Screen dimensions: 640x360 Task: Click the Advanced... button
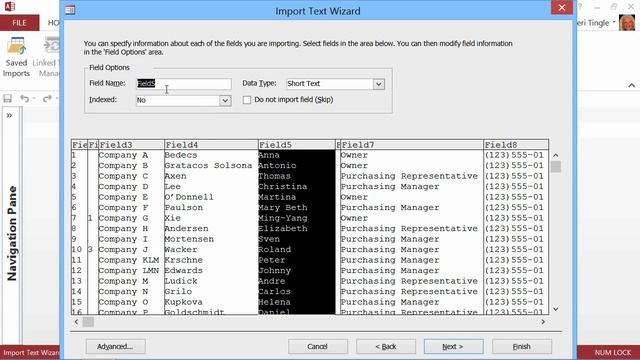point(116,347)
